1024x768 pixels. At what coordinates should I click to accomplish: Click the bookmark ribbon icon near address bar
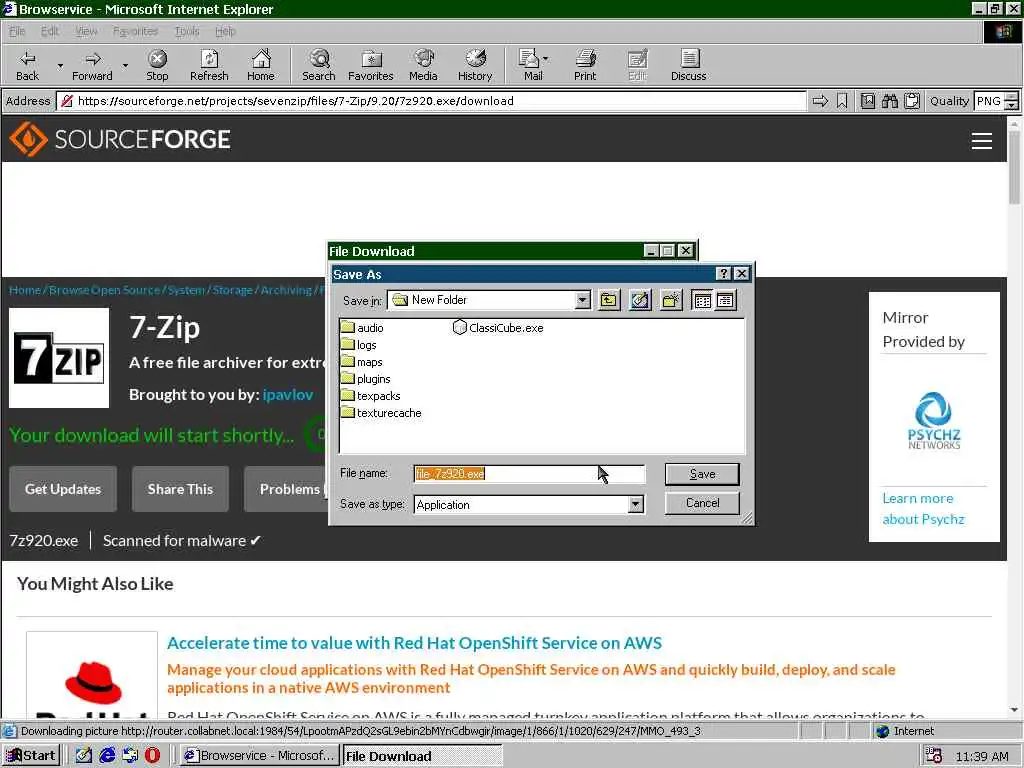(x=842, y=101)
